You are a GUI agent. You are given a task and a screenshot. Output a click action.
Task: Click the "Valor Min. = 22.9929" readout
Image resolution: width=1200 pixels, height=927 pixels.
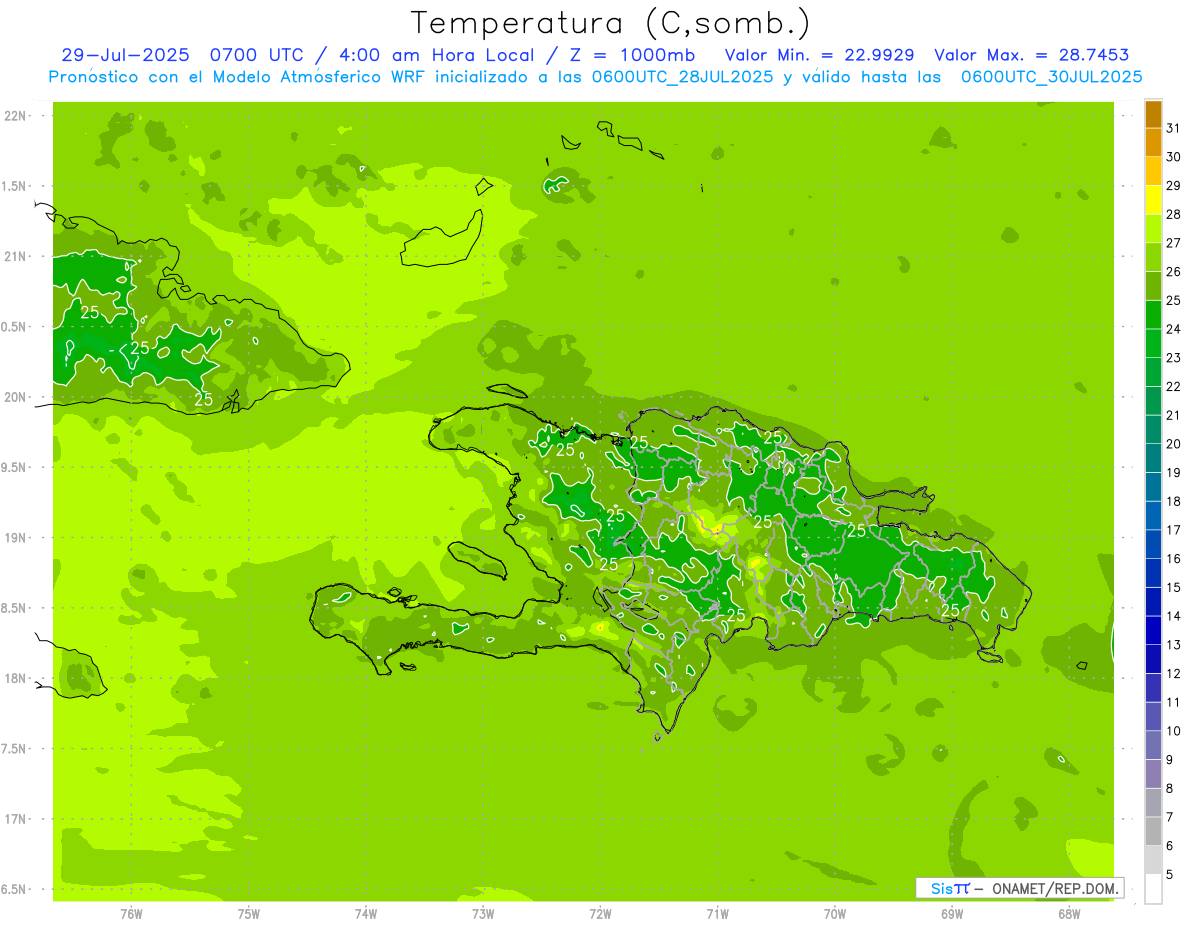click(820, 55)
